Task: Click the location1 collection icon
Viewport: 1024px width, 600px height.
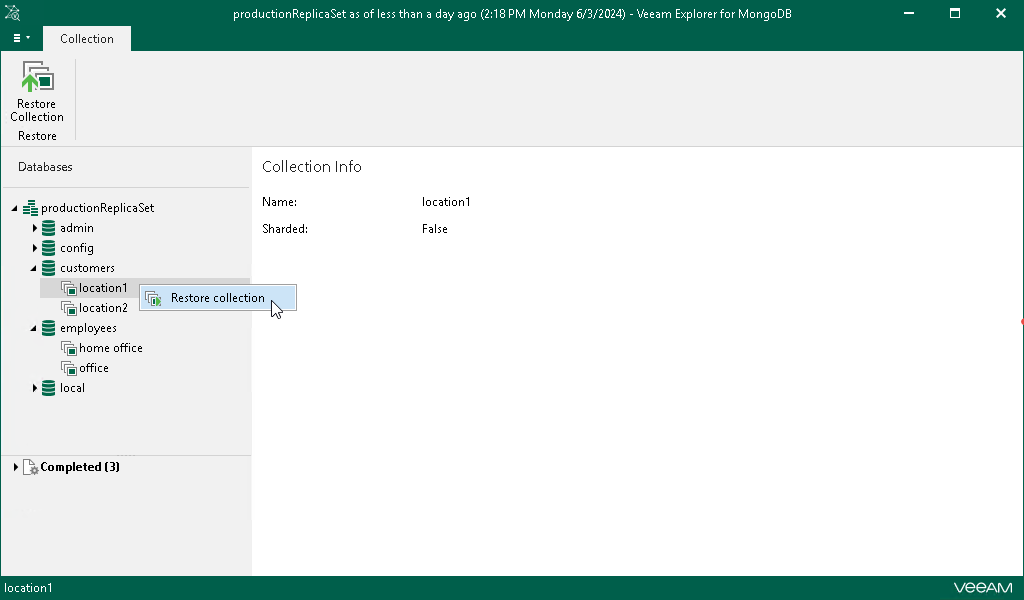Action: click(x=69, y=288)
